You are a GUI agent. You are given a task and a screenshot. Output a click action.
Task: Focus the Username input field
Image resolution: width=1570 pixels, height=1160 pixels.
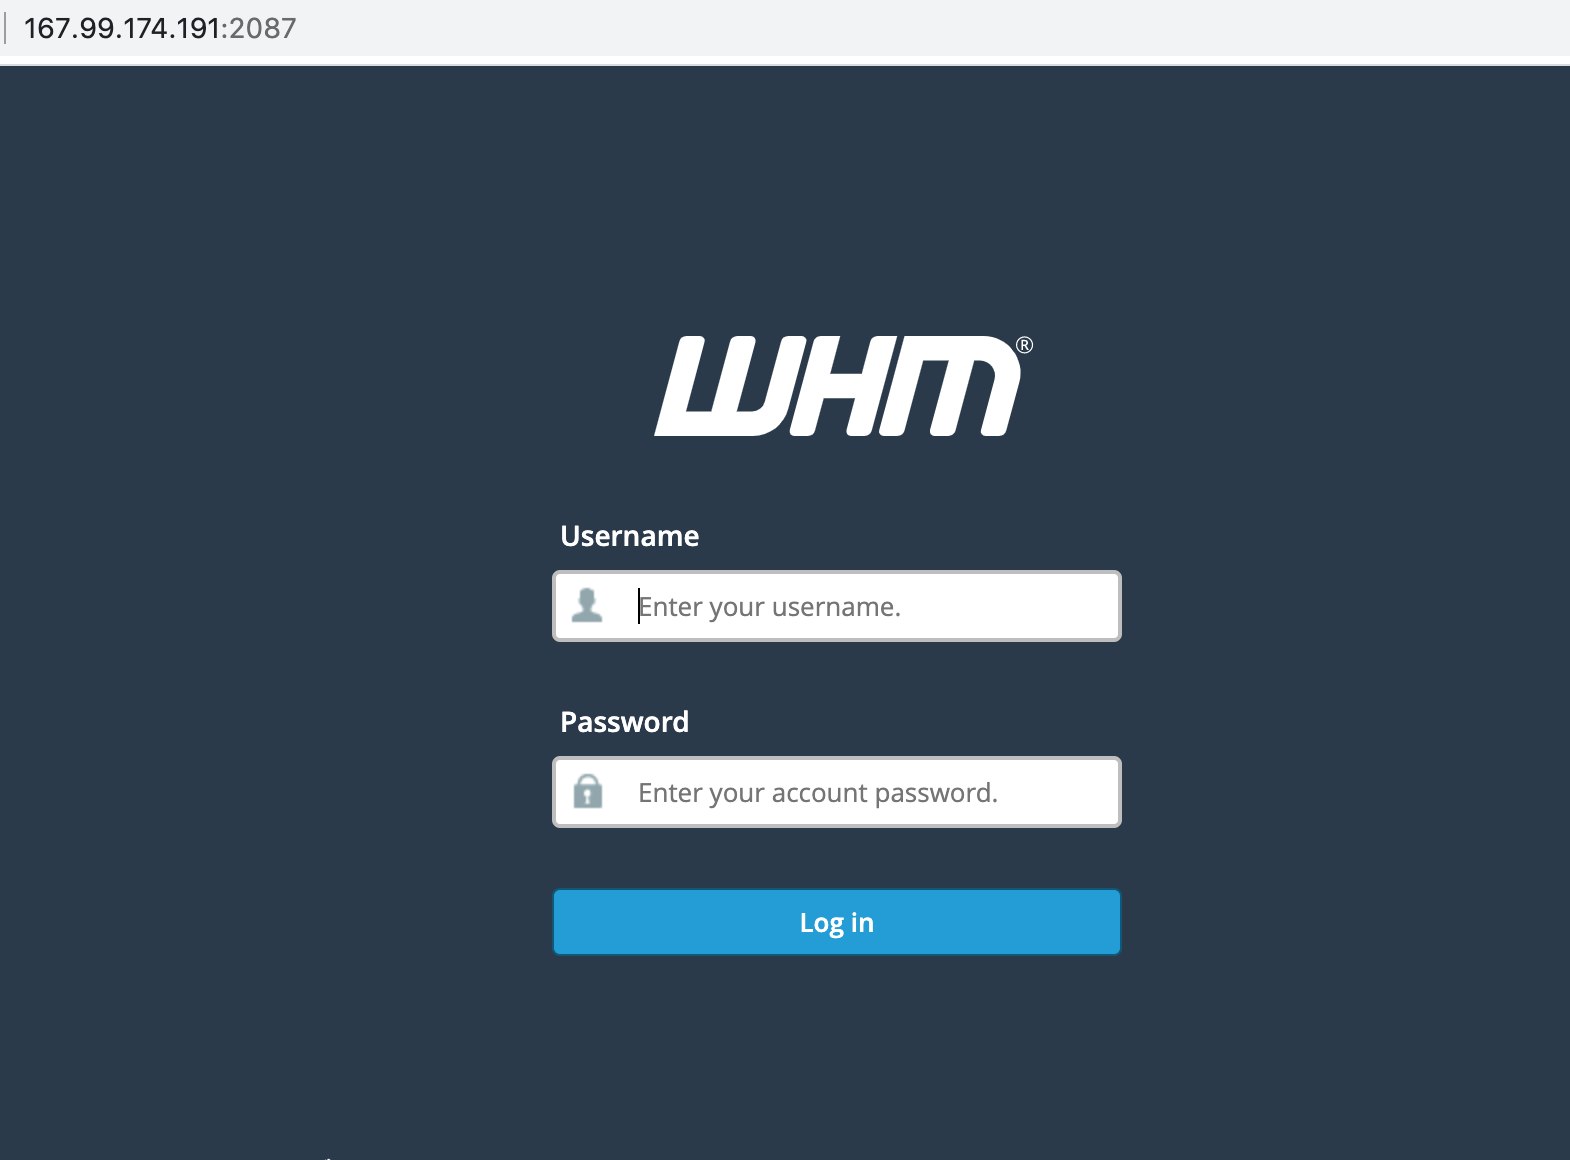coord(837,606)
